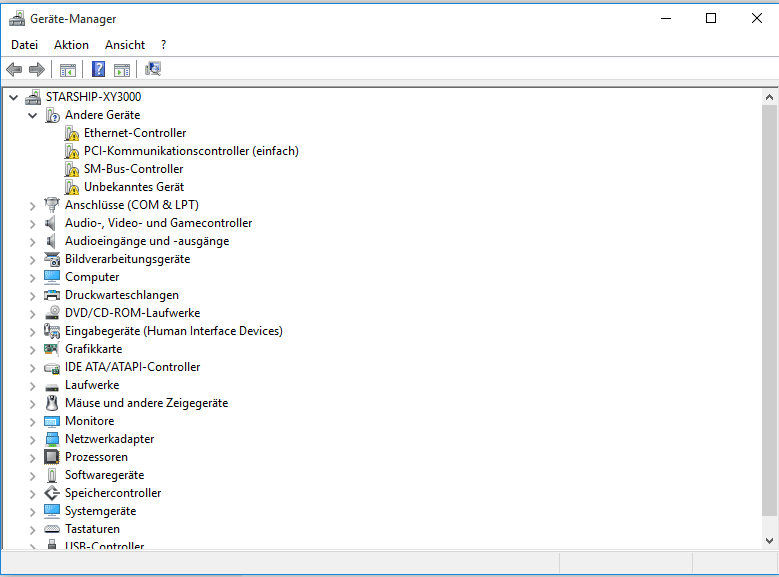Screen dimensions: 779x577
Task: Select PCI-Kommunikationscontroller (einfach) entry
Action: click(191, 151)
